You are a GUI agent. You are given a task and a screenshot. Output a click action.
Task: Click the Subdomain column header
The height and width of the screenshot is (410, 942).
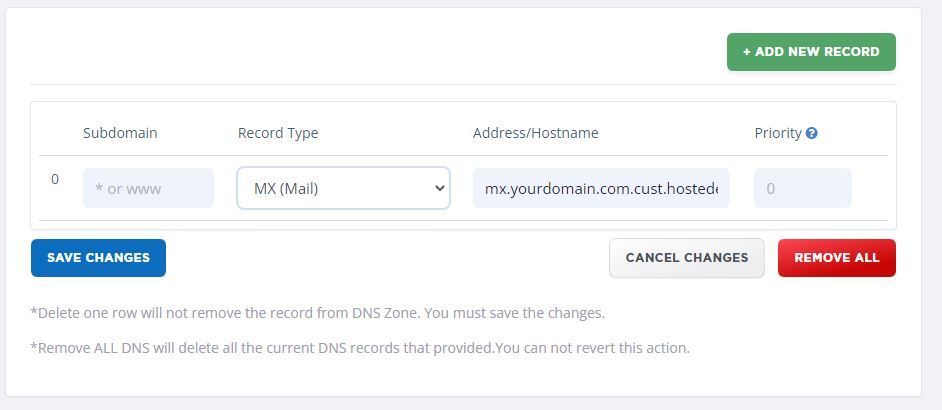point(120,133)
